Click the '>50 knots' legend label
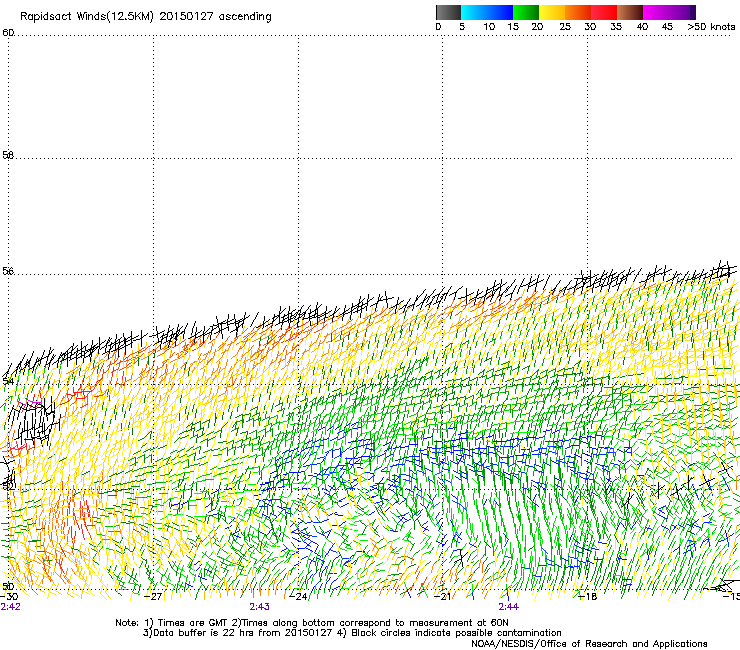 pyautogui.click(x=711, y=27)
